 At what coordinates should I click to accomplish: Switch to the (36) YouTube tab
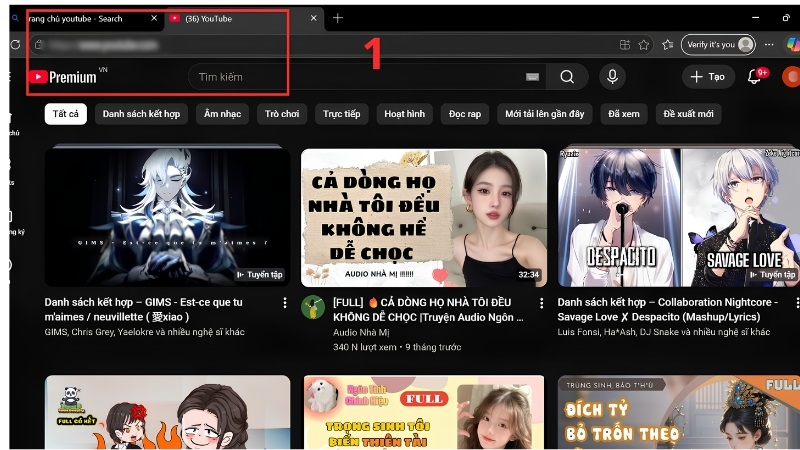tap(244, 18)
